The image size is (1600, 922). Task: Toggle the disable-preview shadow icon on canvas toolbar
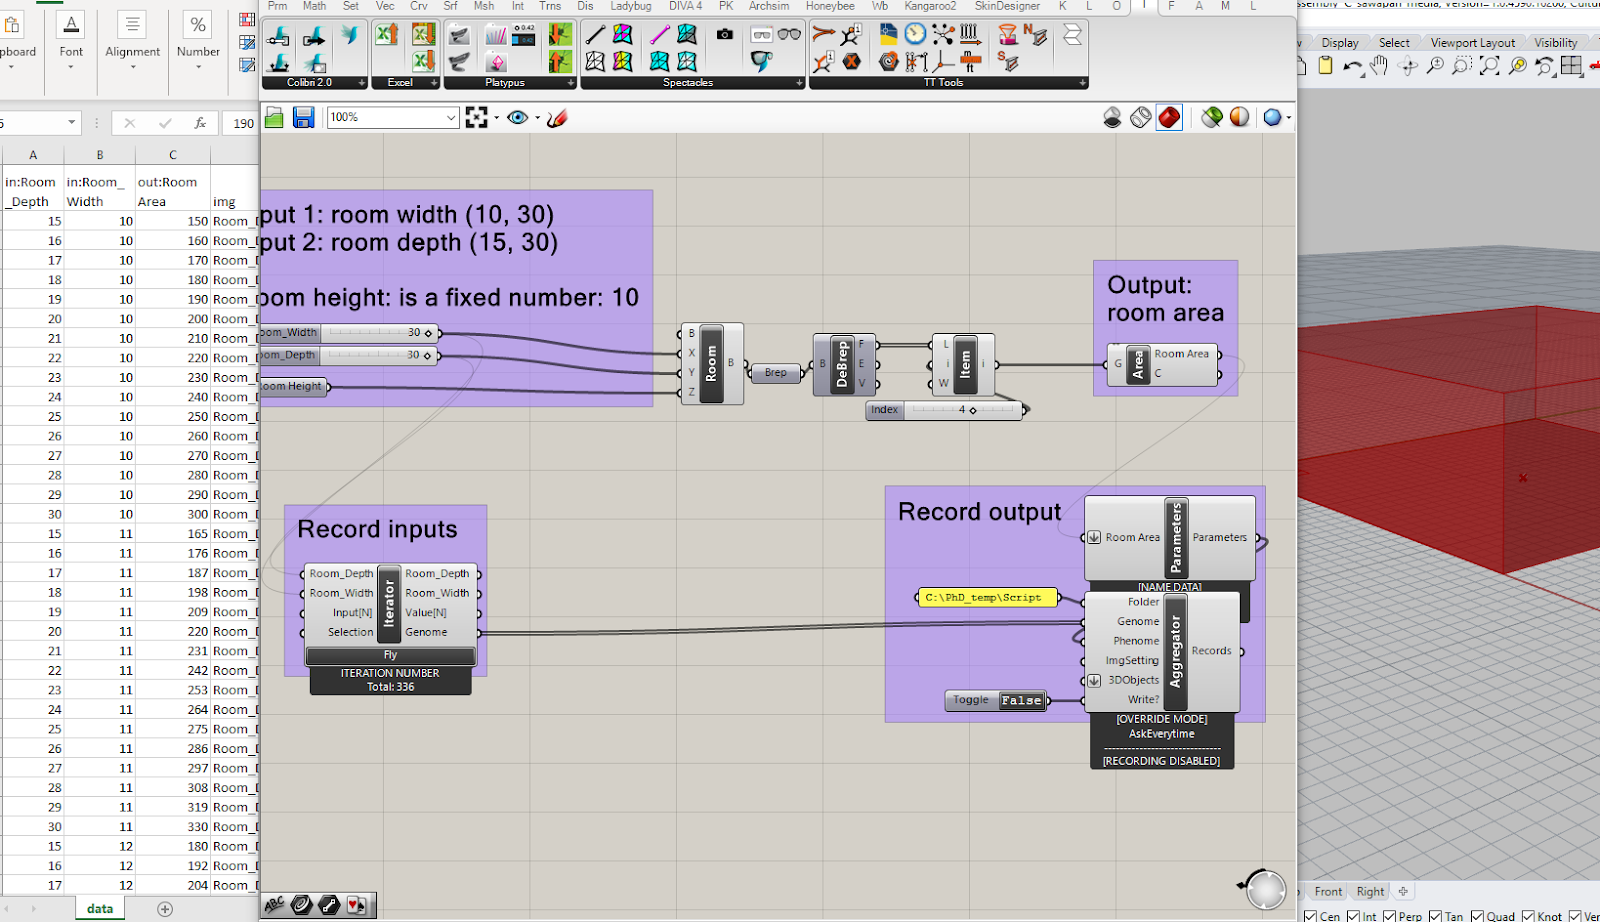[1112, 118]
